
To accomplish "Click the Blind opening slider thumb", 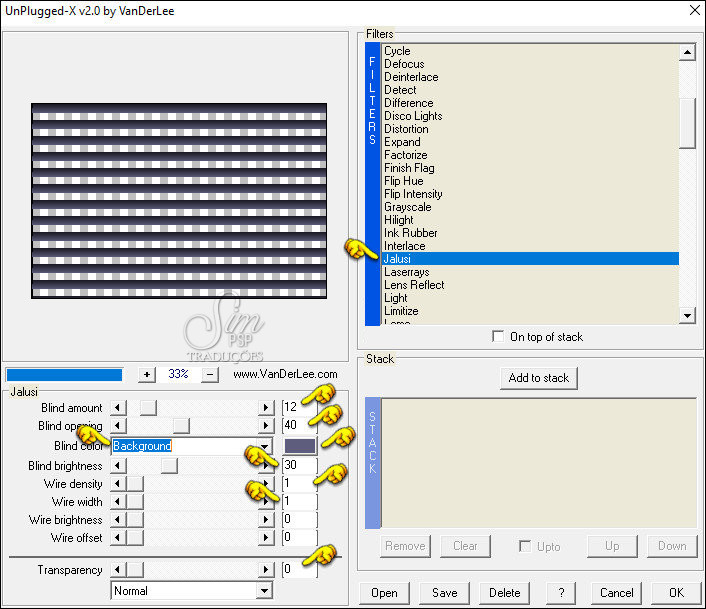I will [181, 426].
